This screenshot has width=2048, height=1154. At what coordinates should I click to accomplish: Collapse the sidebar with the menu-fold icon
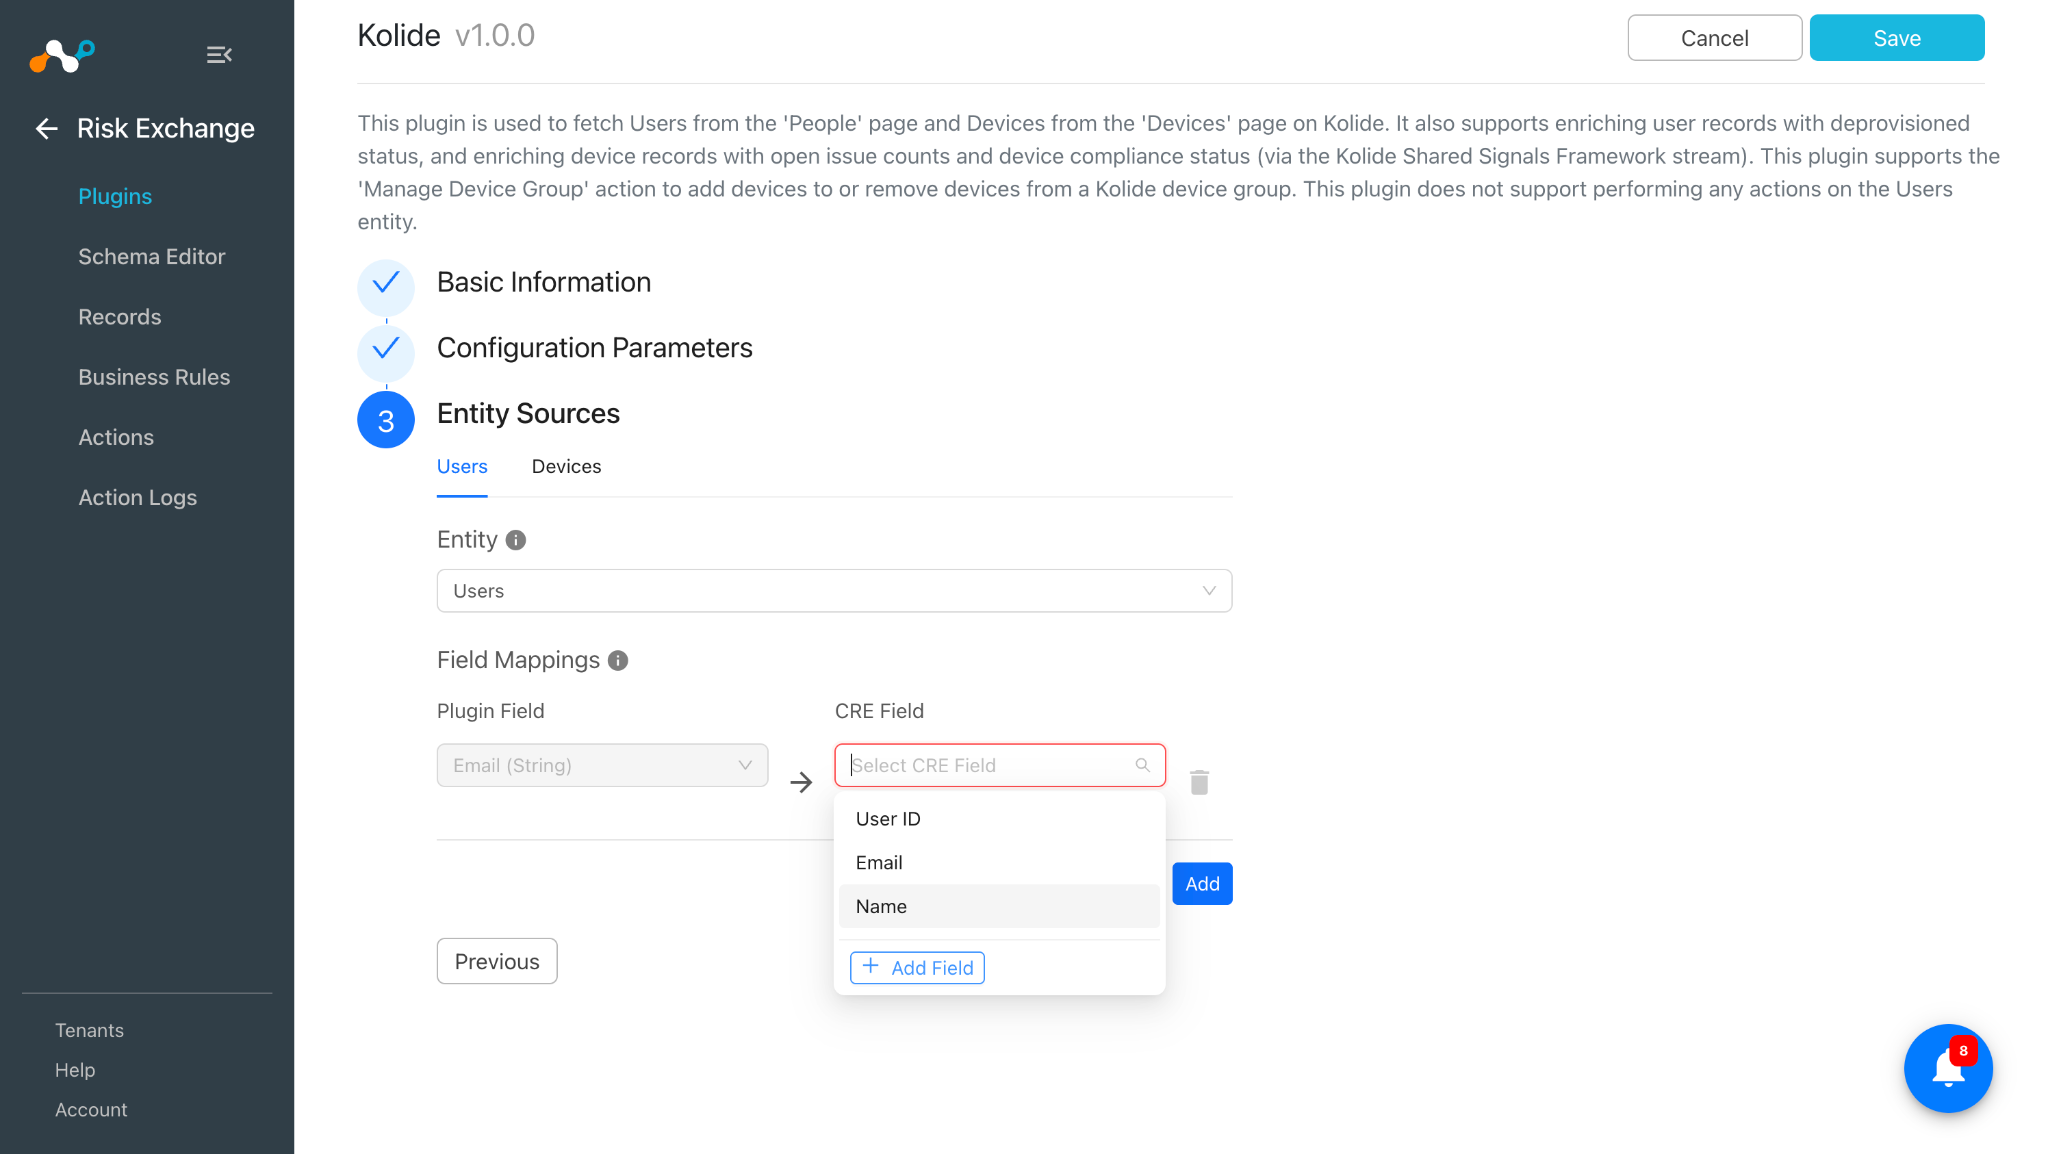(219, 55)
